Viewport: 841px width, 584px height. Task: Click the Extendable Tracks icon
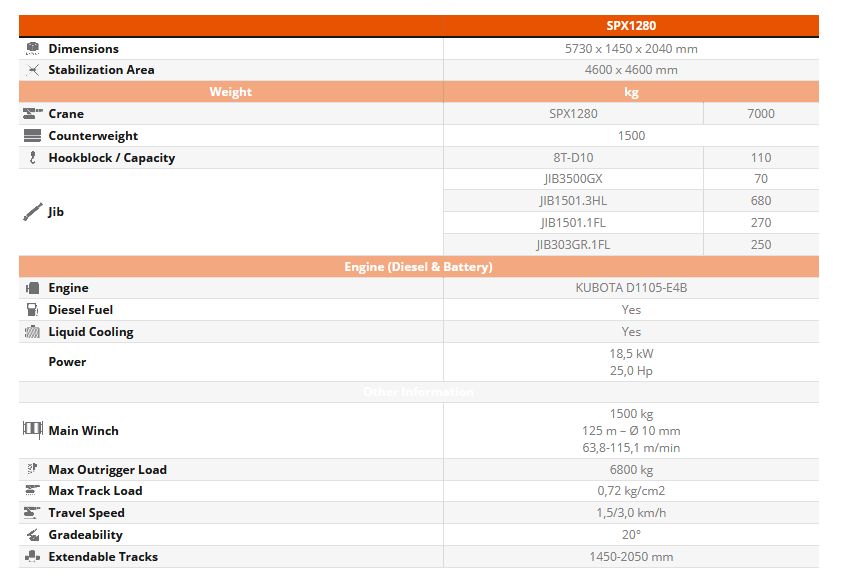click(32, 557)
